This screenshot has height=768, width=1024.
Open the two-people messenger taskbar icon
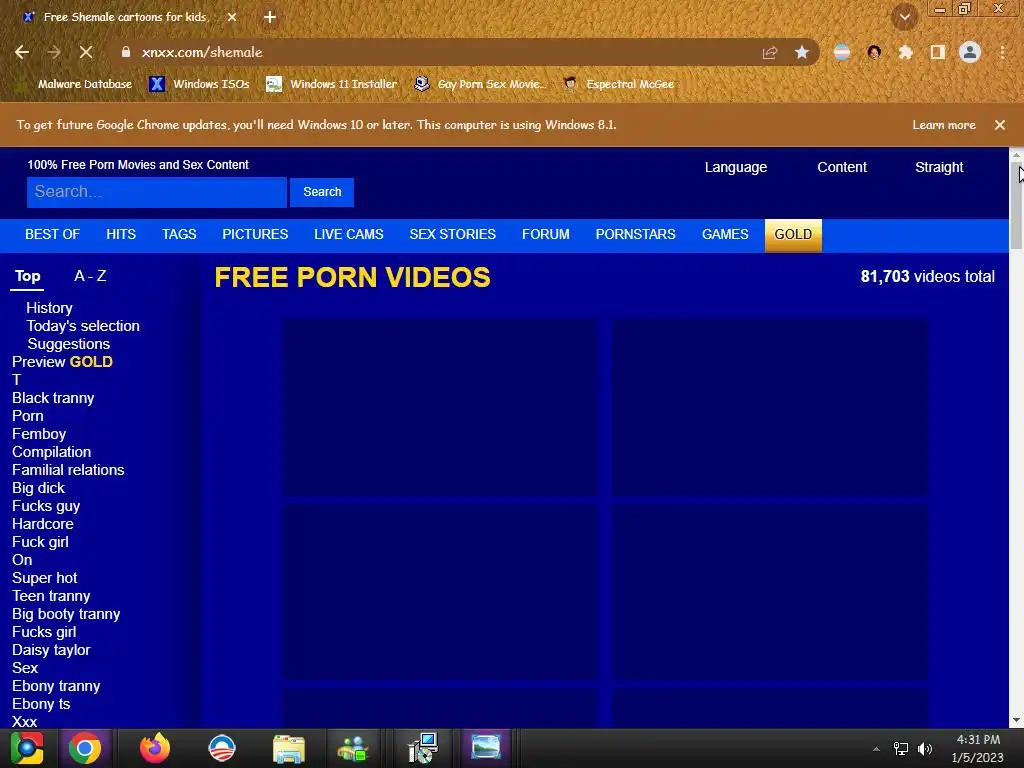click(x=353, y=749)
